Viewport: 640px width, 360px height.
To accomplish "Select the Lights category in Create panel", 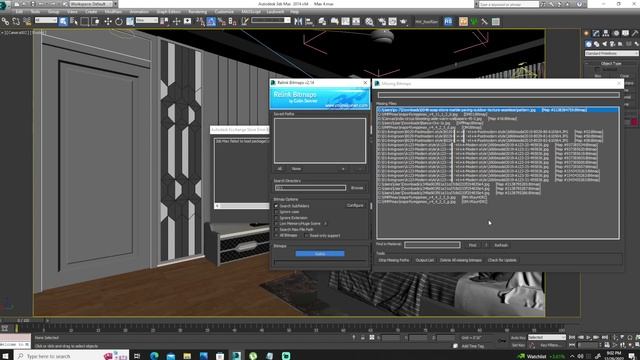I will (x=604, y=44).
